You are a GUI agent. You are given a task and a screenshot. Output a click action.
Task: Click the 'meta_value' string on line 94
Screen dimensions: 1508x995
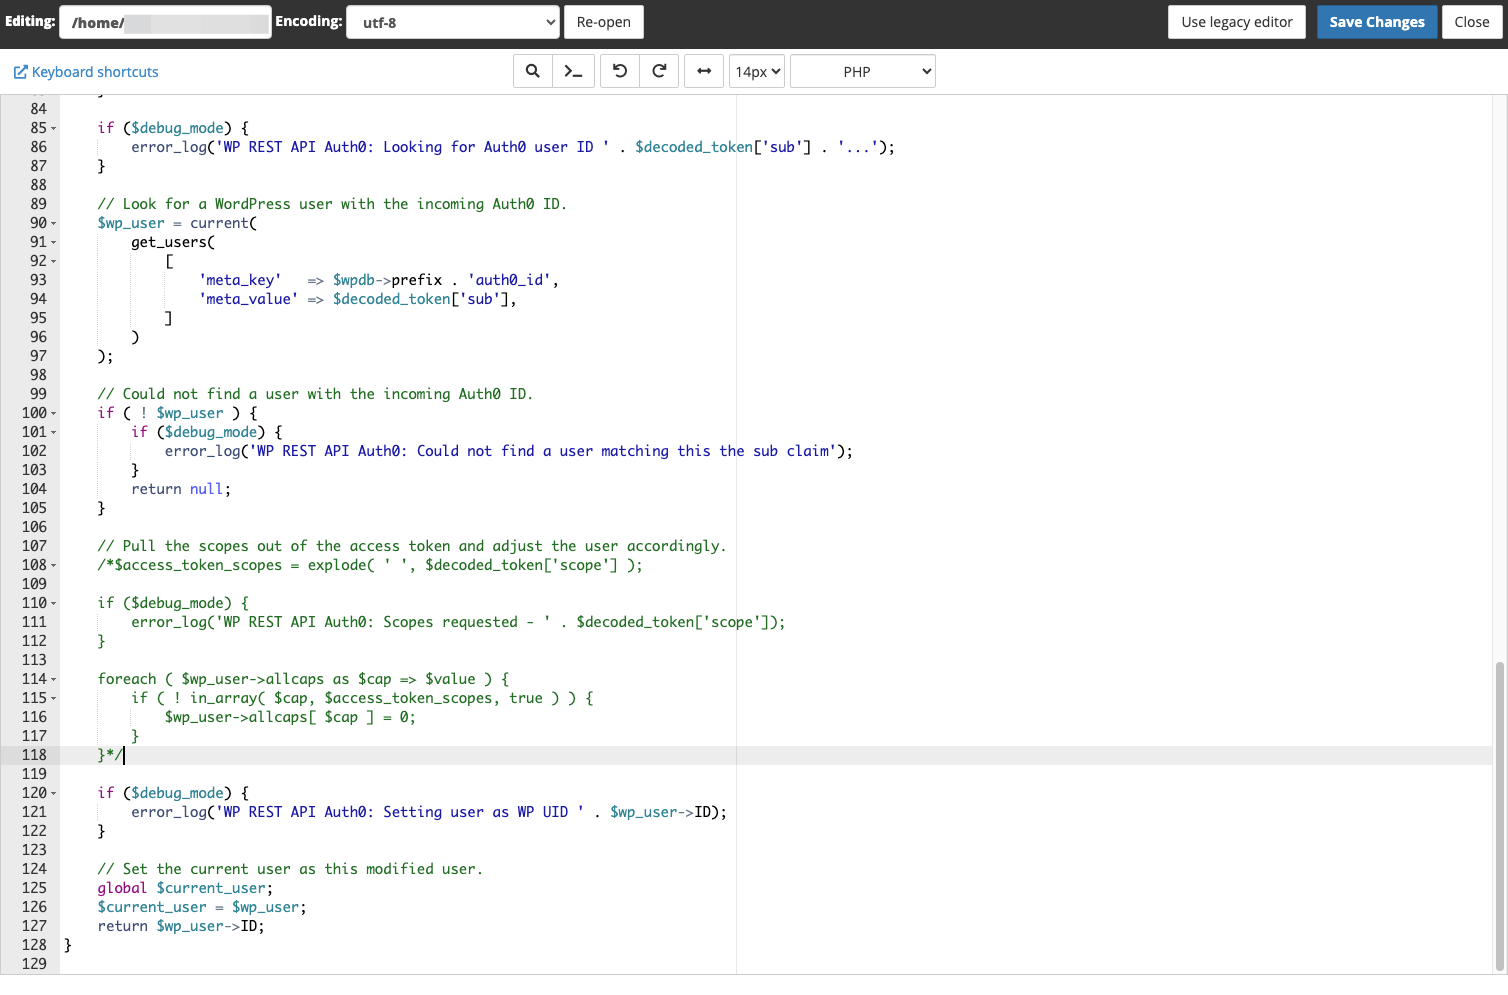point(248,299)
